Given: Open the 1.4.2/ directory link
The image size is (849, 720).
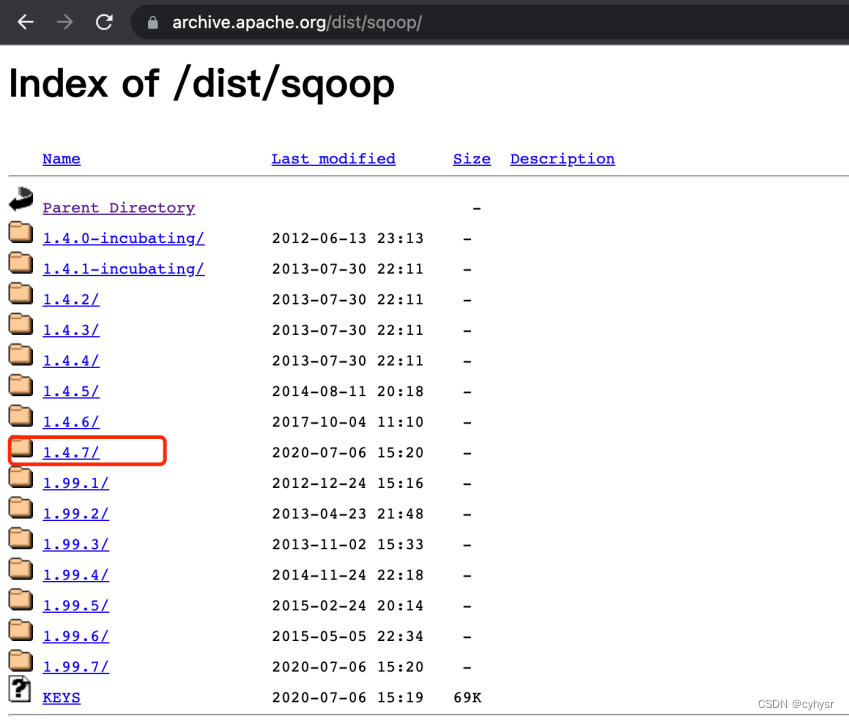Looking at the screenshot, I should pos(71,299).
